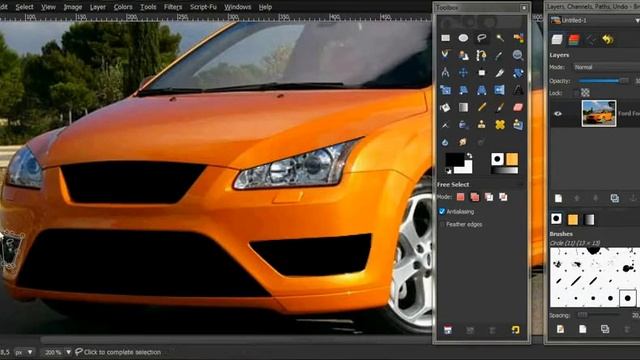Image resolution: width=640 pixels, height=360 pixels.
Task: Open the Colors menu
Action: (123, 7)
